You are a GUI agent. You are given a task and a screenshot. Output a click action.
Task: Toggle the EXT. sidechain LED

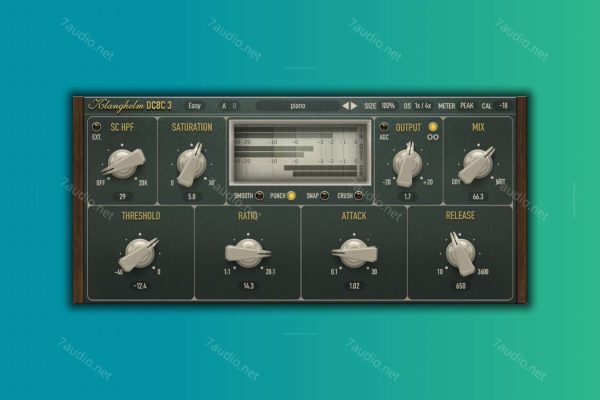(x=96, y=126)
